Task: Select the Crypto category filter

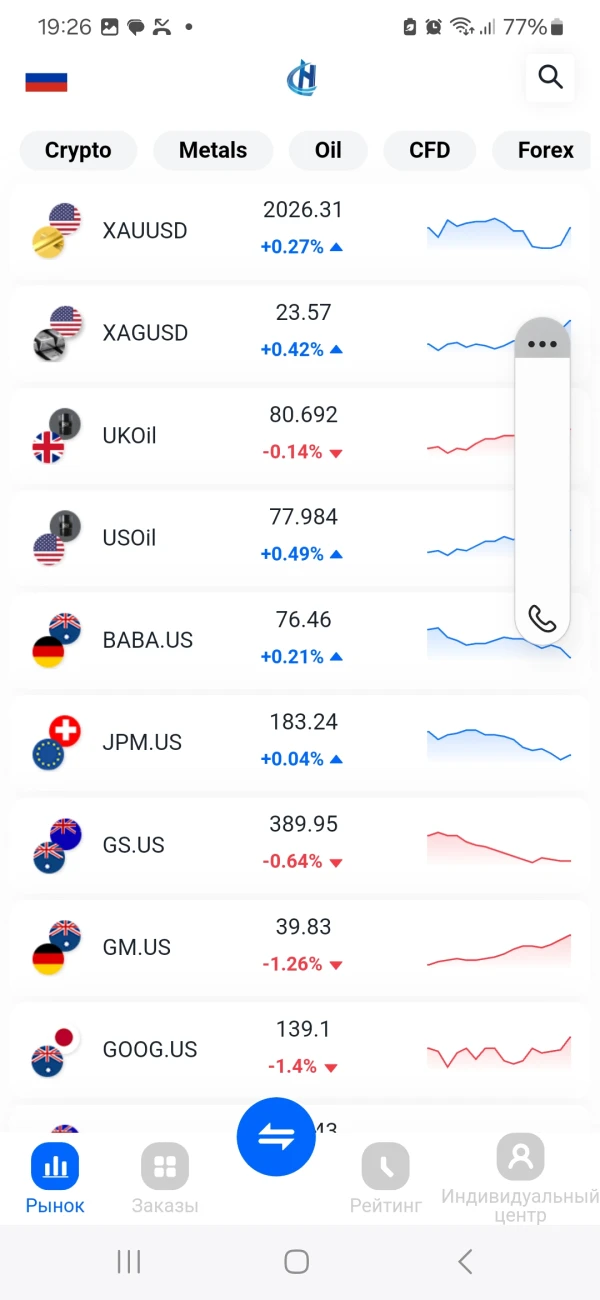Action: [x=78, y=151]
